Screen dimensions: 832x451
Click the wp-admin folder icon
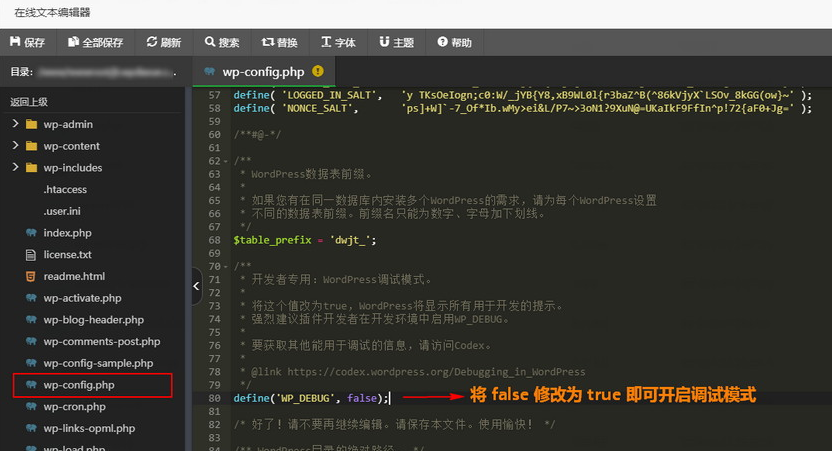click(31, 124)
